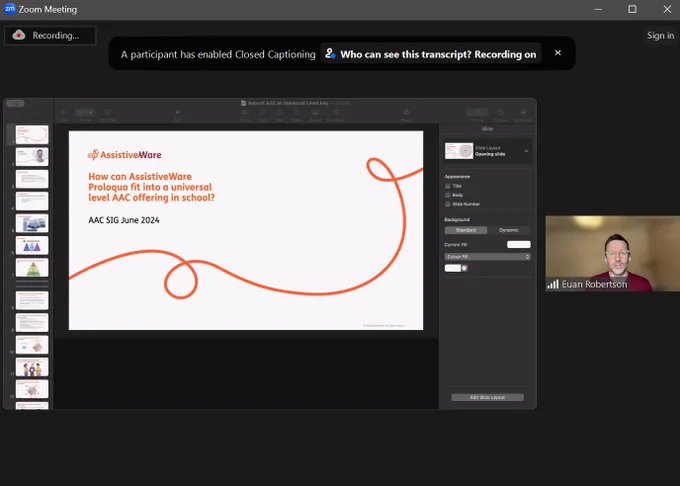Click the white colour well below Colour Fill
The width and height of the screenshot is (680, 486).
(x=453, y=268)
